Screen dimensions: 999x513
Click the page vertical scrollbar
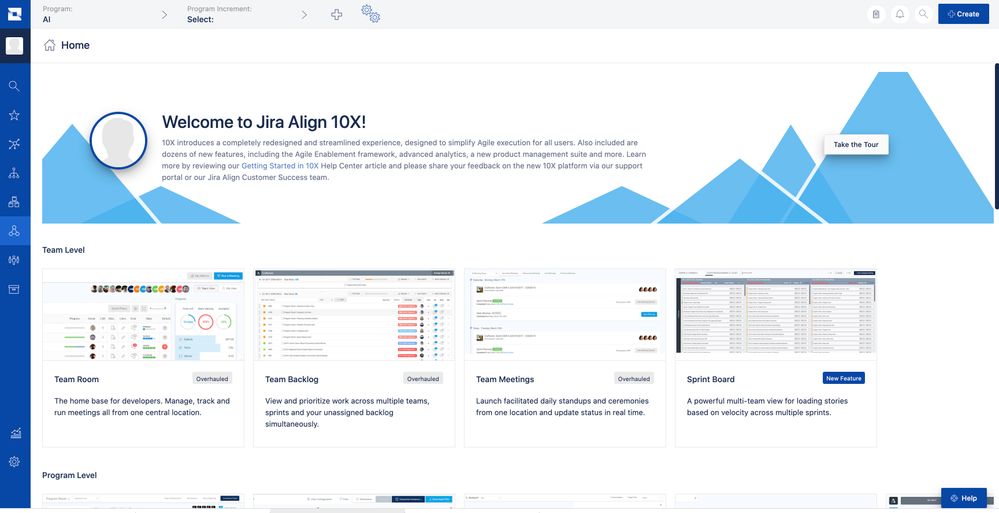[x=996, y=135]
